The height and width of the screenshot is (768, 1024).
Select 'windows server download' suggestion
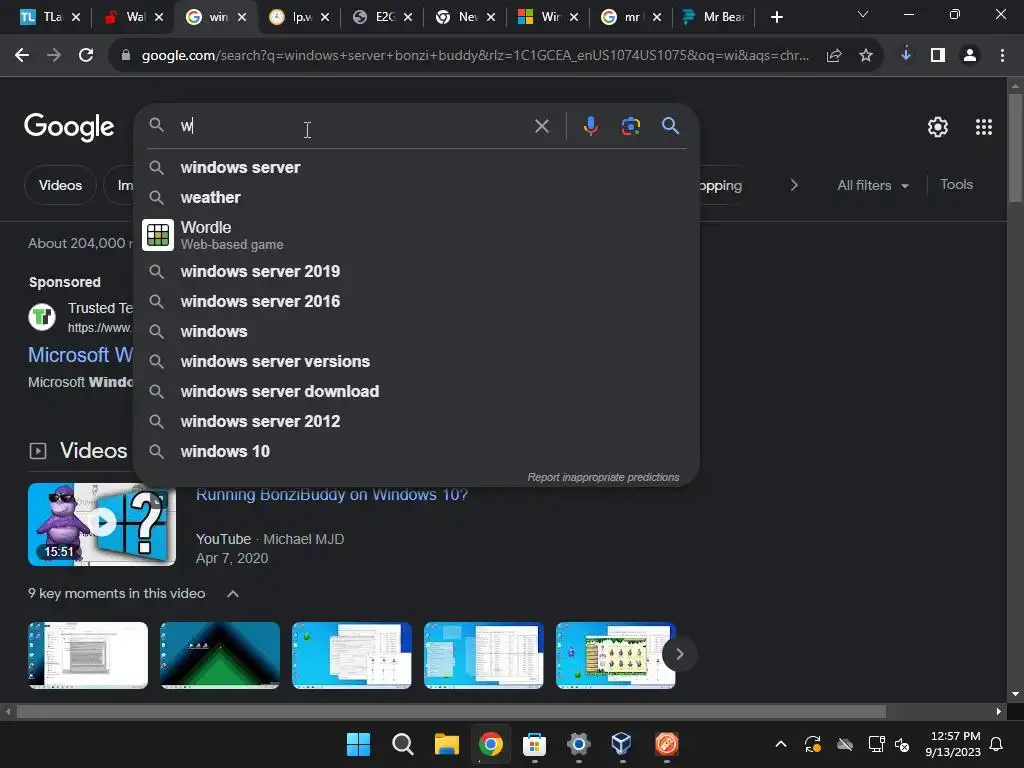[416, 391]
